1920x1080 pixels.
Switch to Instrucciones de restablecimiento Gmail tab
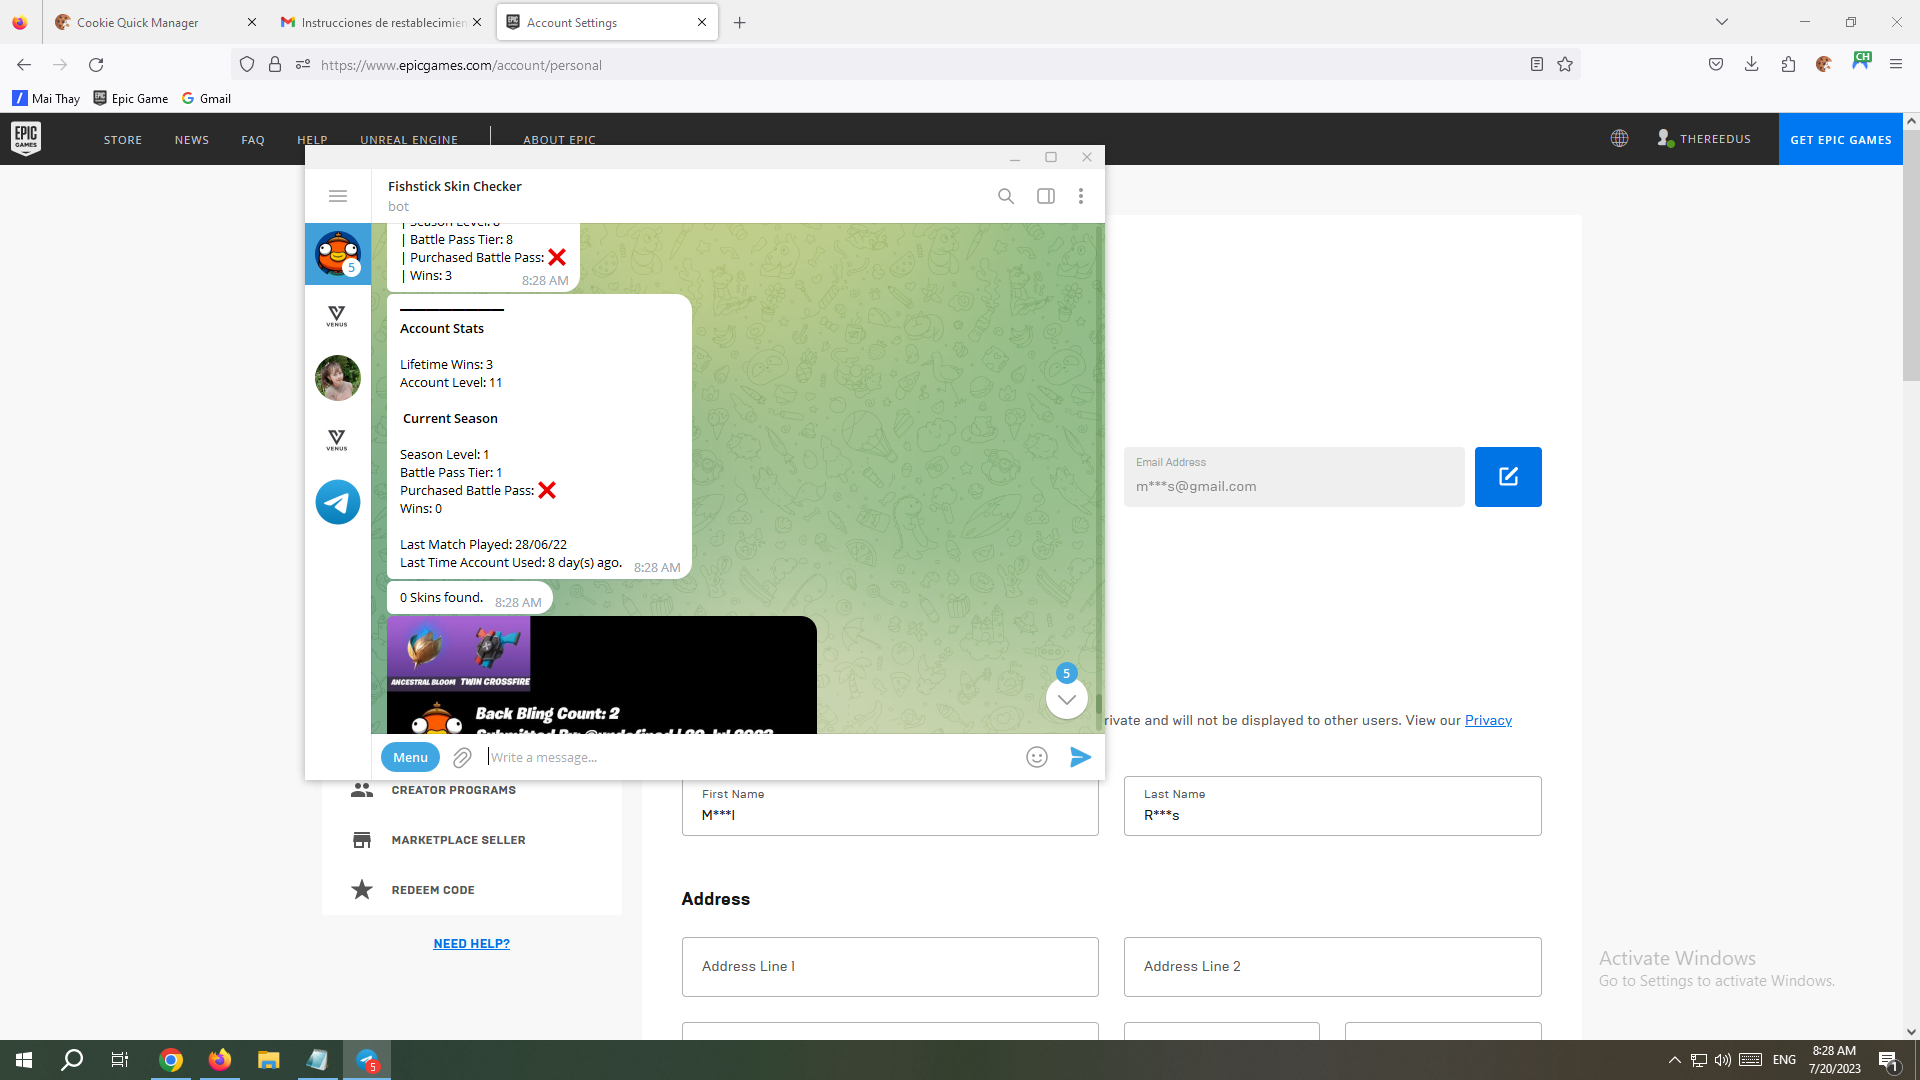tap(380, 22)
